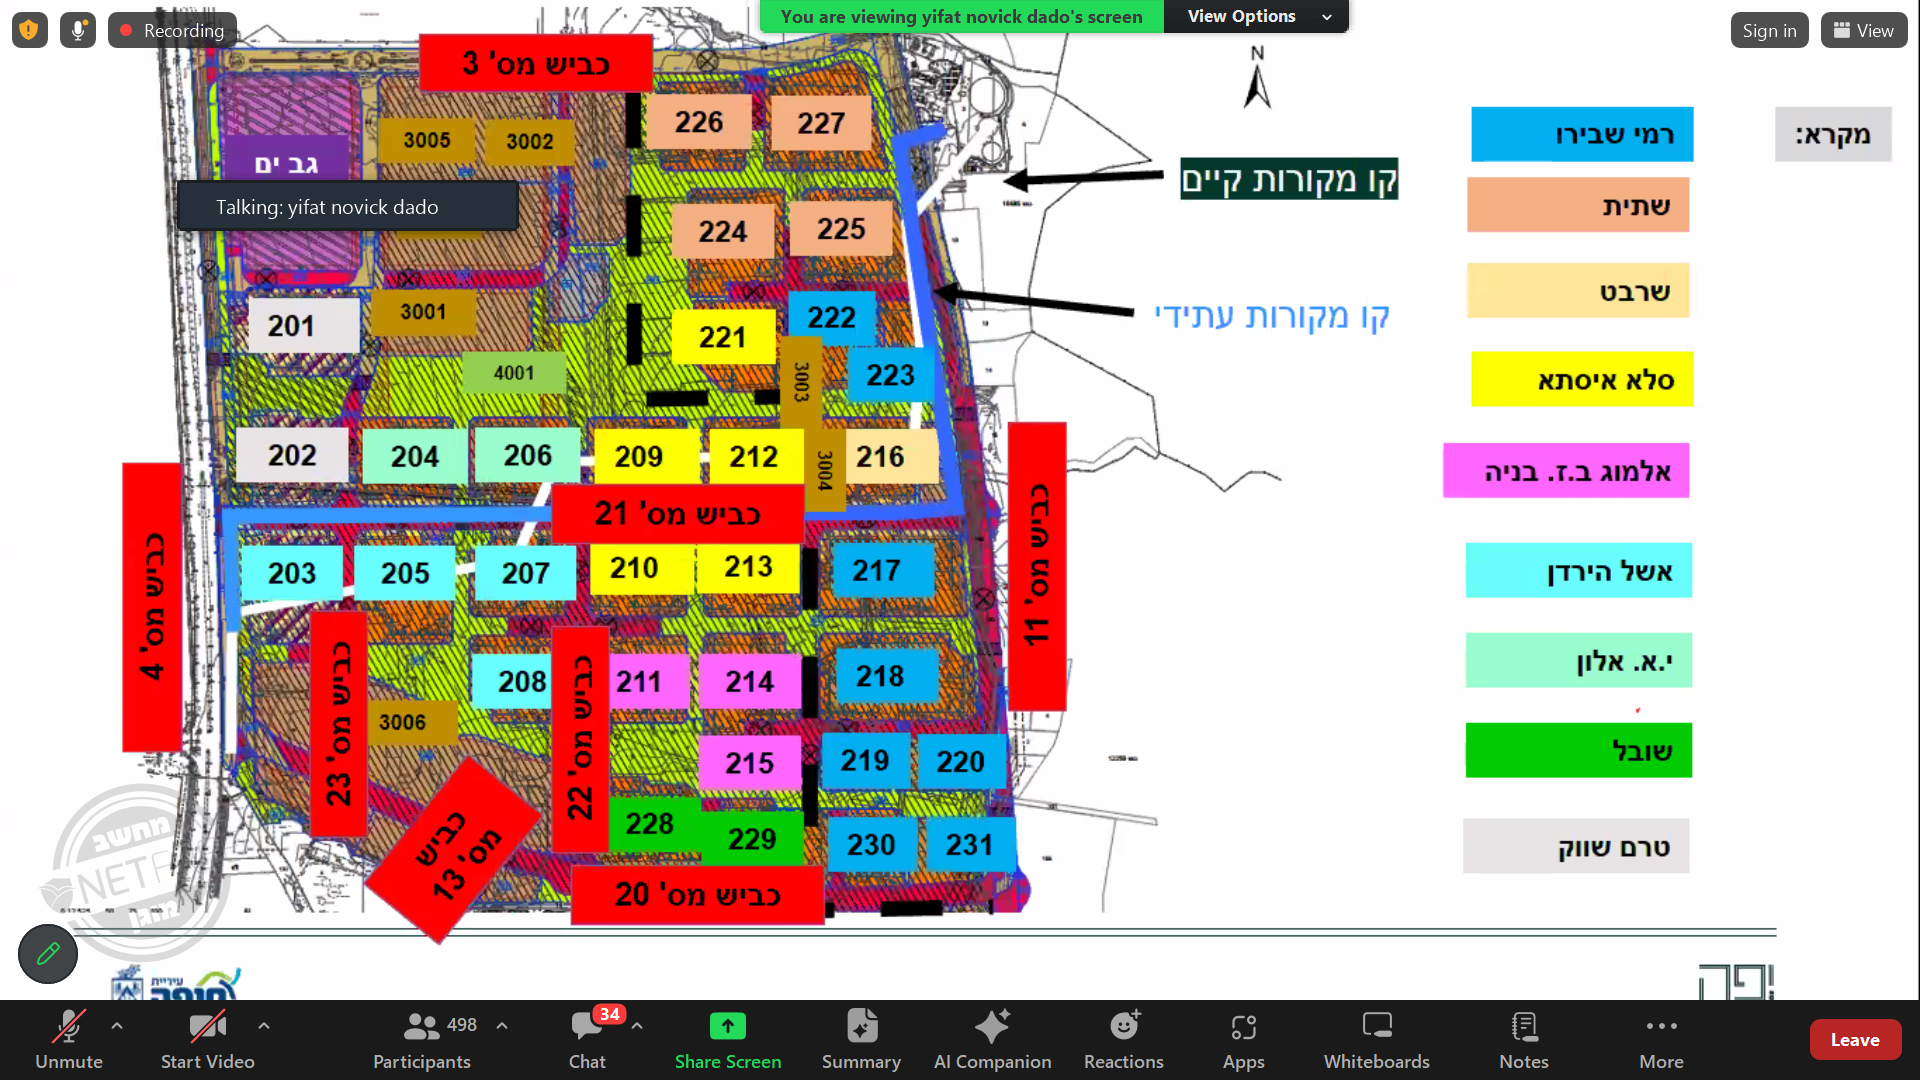Toggle the Recording indicator
Screen dimensions: 1920x1080
pos(171,30)
